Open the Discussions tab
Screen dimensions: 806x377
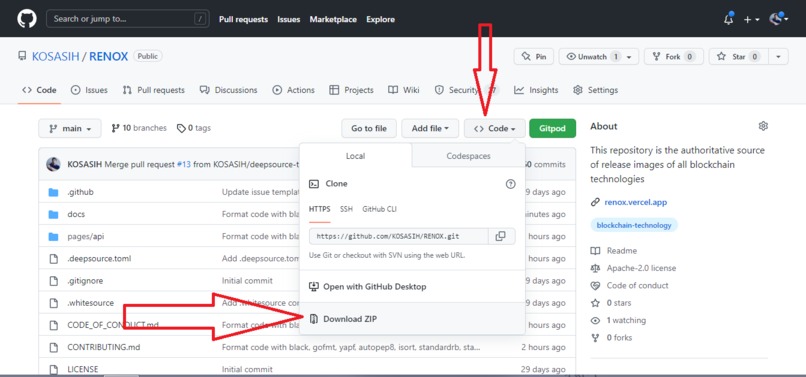229,90
